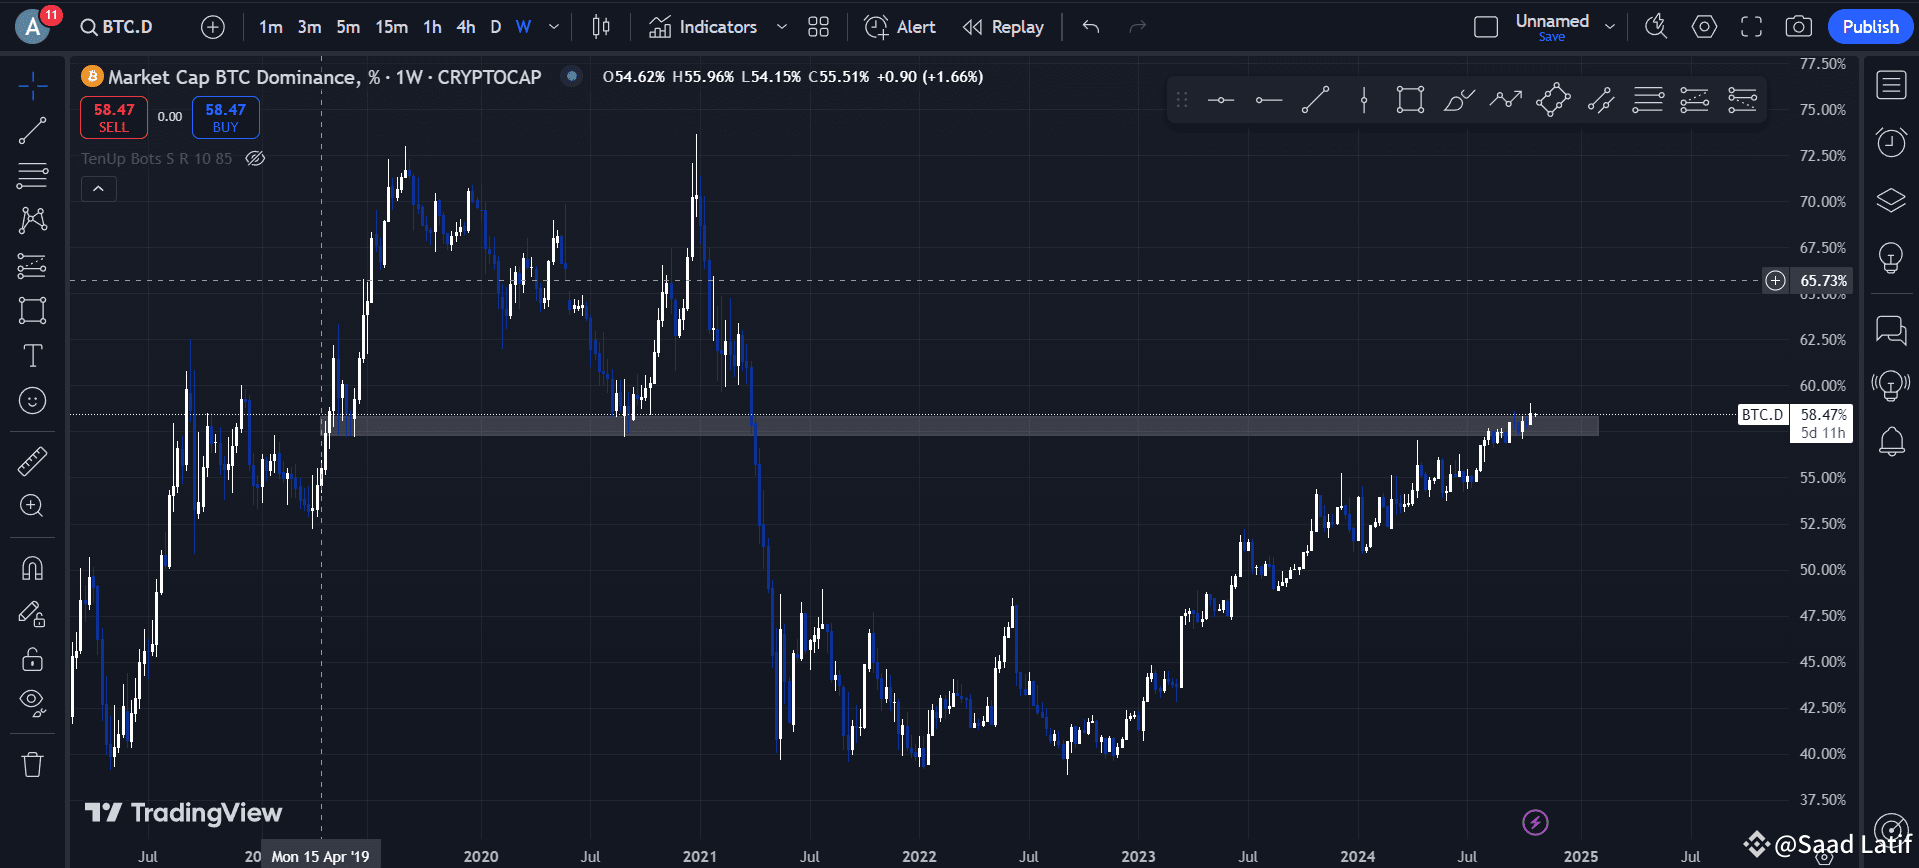The width and height of the screenshot is (1919, 868).
Task: Open notifications bell in right sidebar
Action: click(1891, 442)
